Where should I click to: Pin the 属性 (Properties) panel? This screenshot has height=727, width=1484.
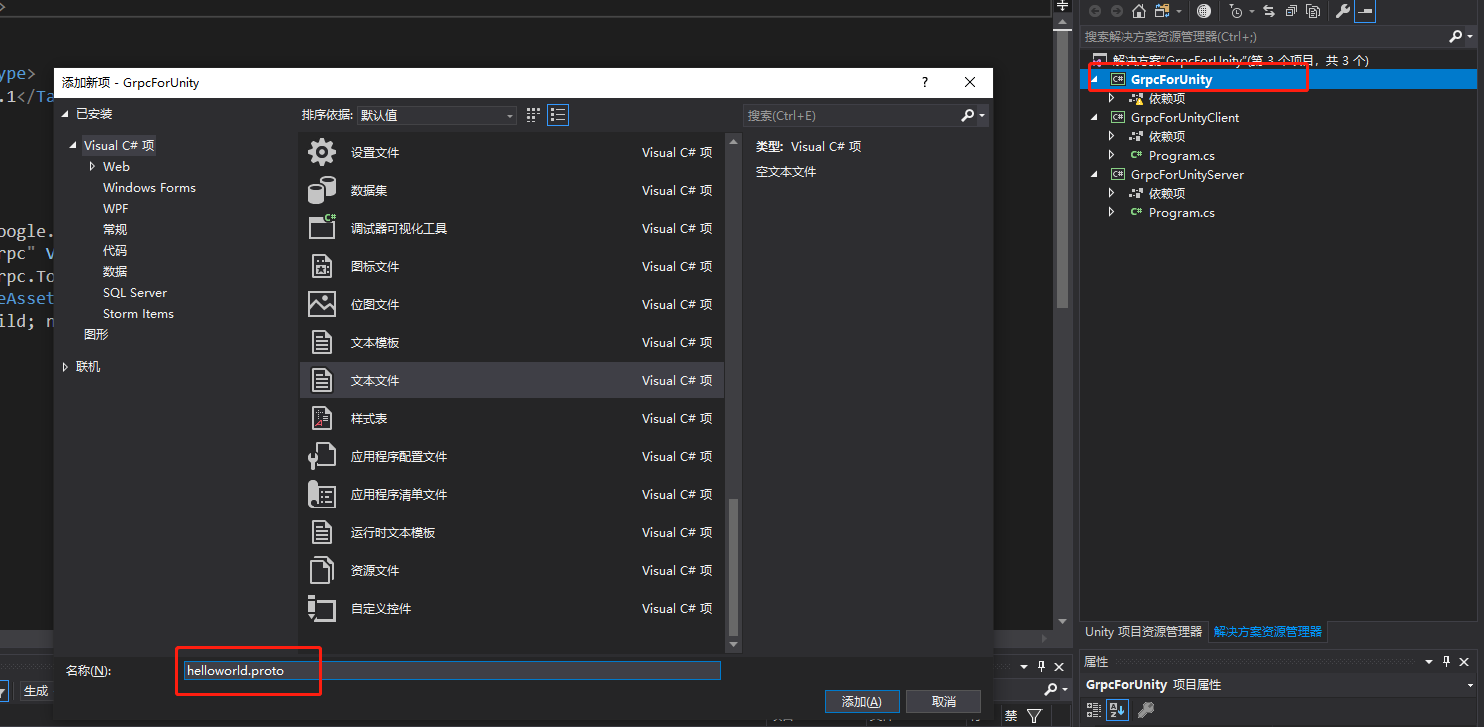[1444, 661]
